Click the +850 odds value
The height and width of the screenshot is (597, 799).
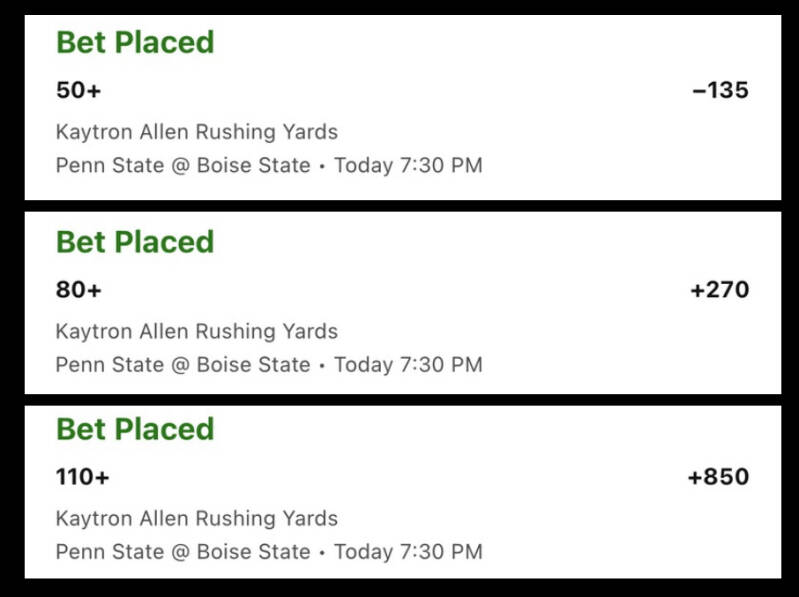[718, 478]
